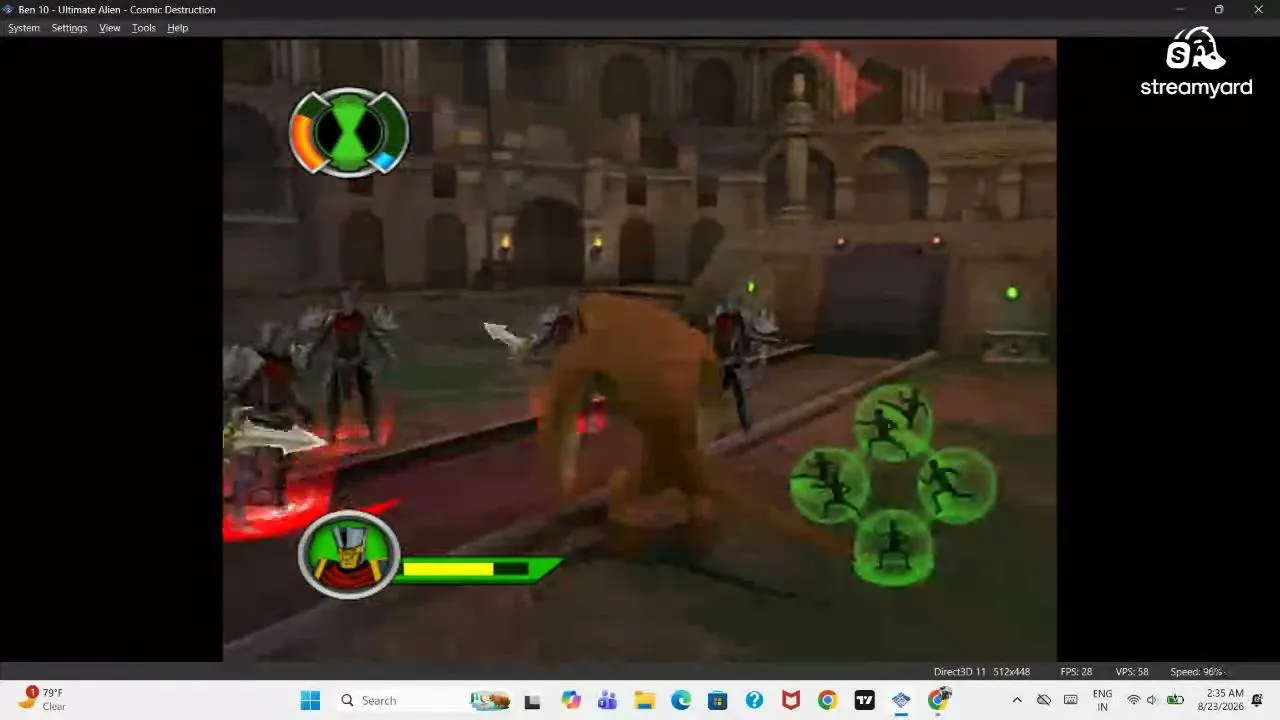Open the Settings menu
1280x720 pixels.
[69, 28]
